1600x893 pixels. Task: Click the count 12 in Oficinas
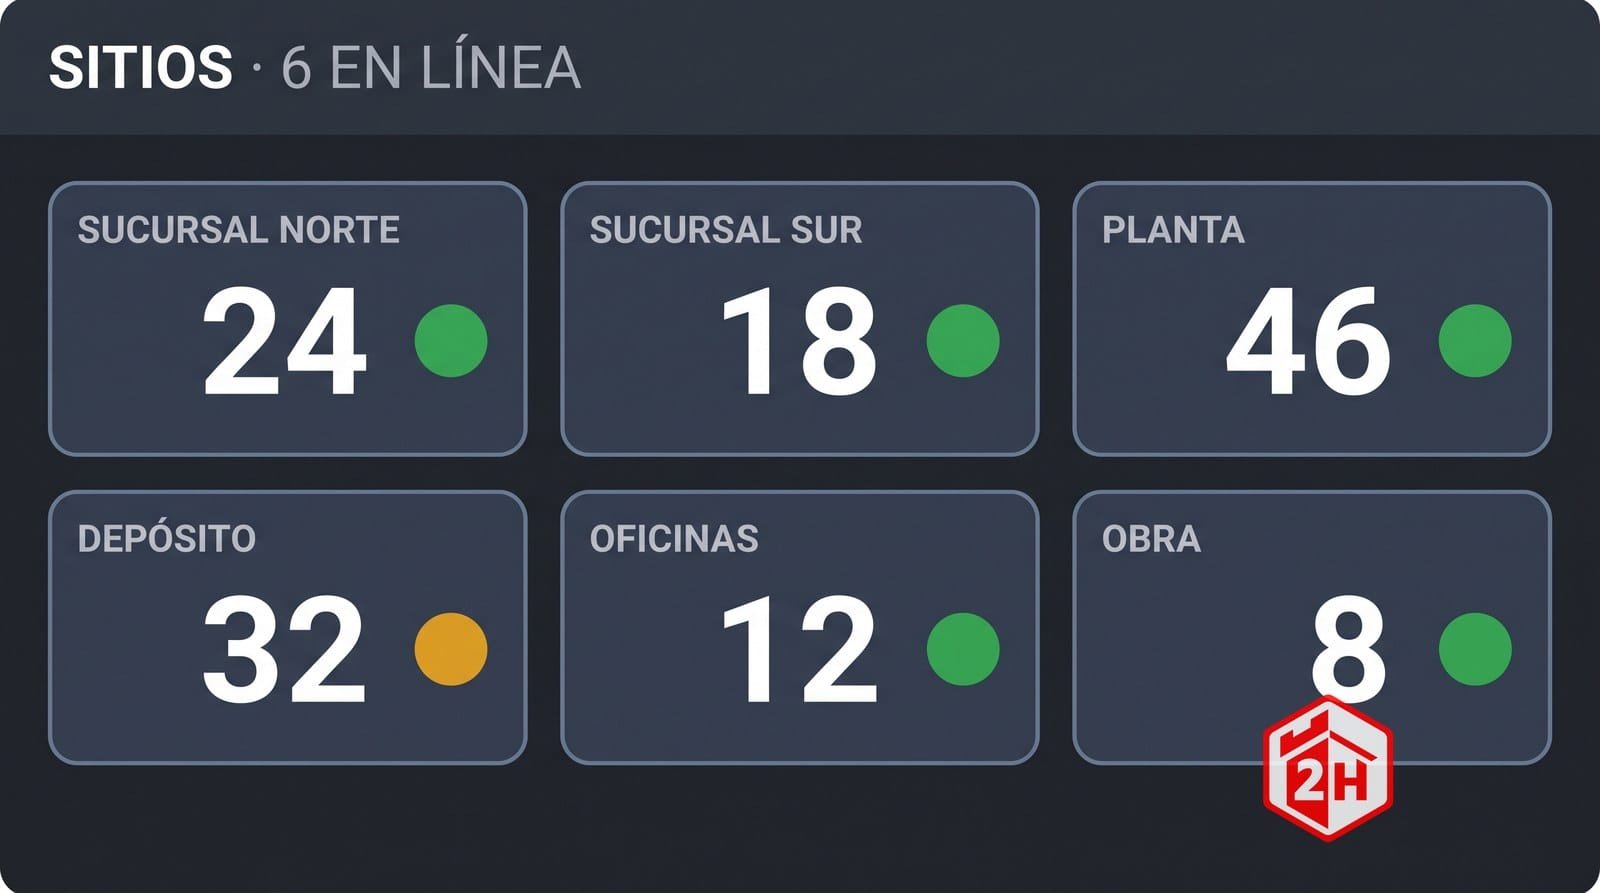point(800,649)
